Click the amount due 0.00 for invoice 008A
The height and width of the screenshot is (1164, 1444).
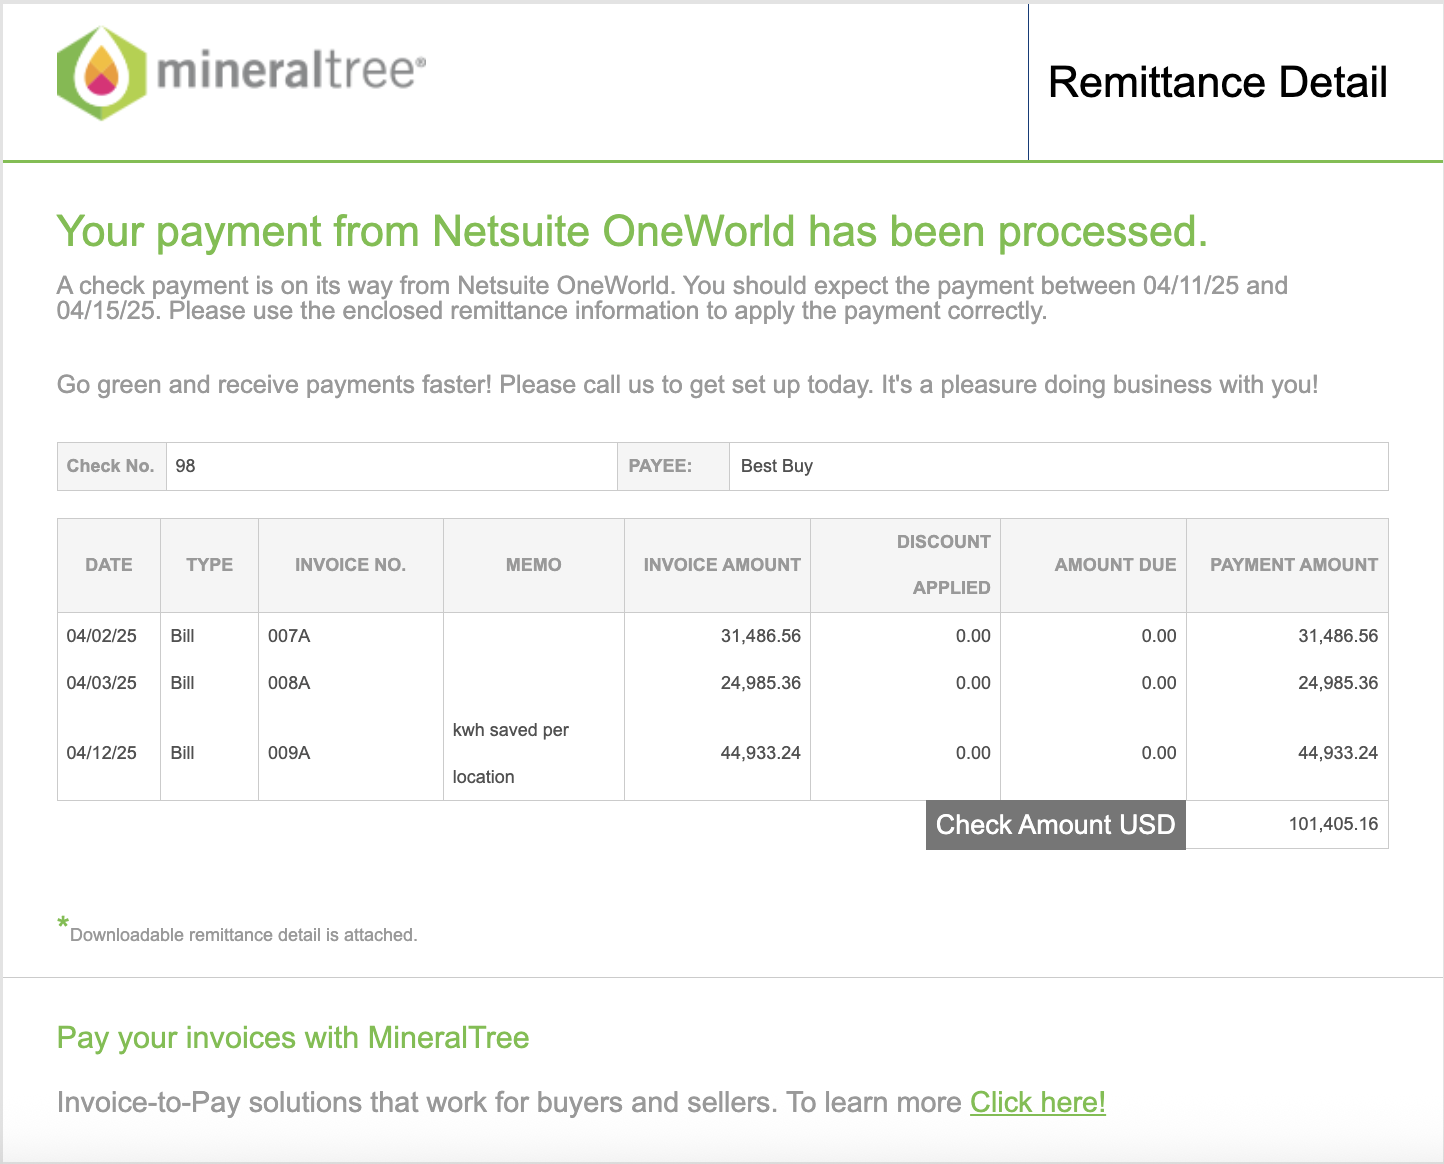coord(1159,683)
